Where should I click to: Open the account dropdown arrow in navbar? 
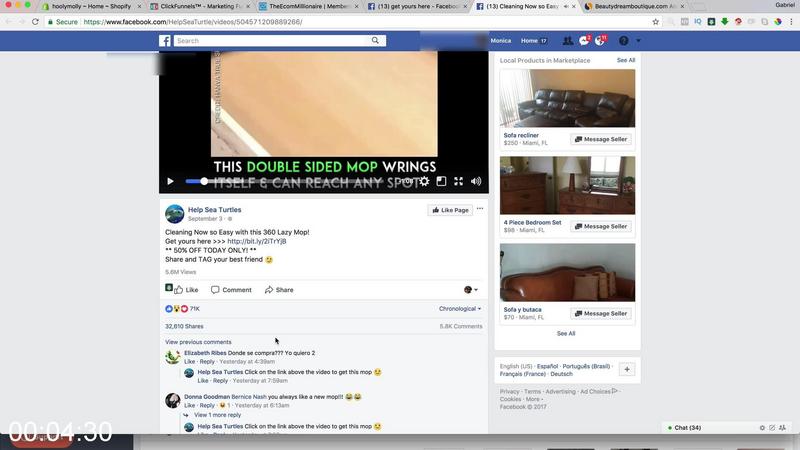[638, 41]
